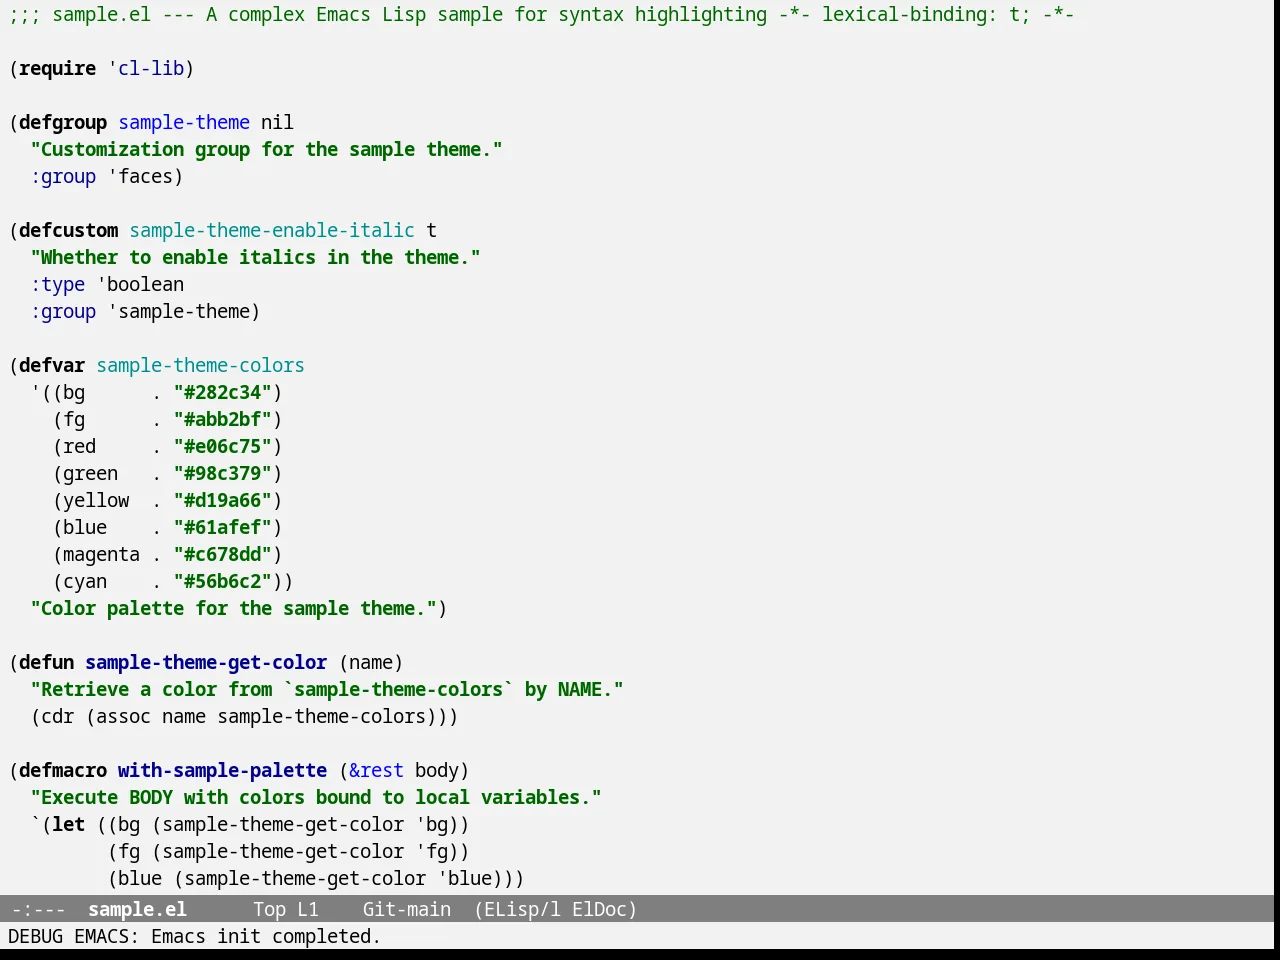Click the let keyword in the macro
This screenshot has height=960, width=1280.
69,824
